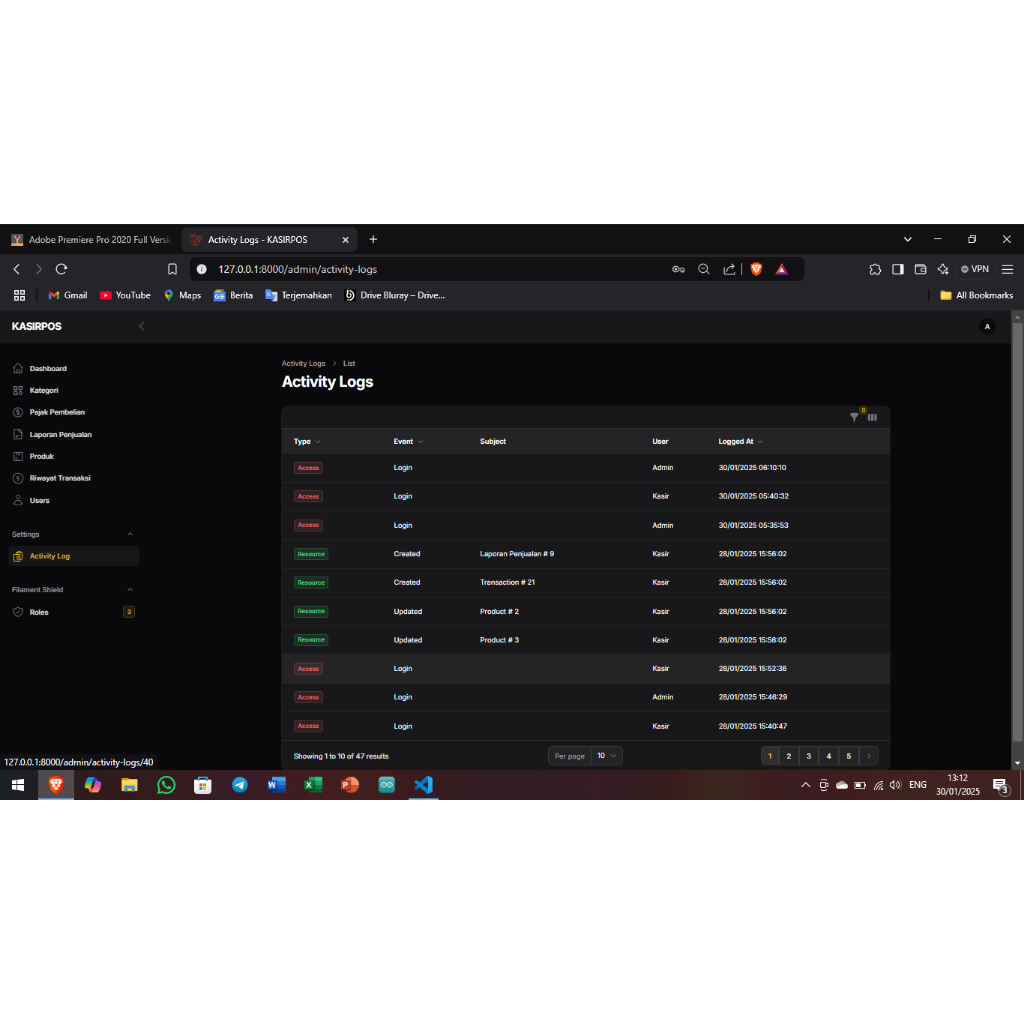This screenshot has width=1024, height=1024.
Task: Open the tab search dropdown arrow
Action: click(x=907, y=240)
